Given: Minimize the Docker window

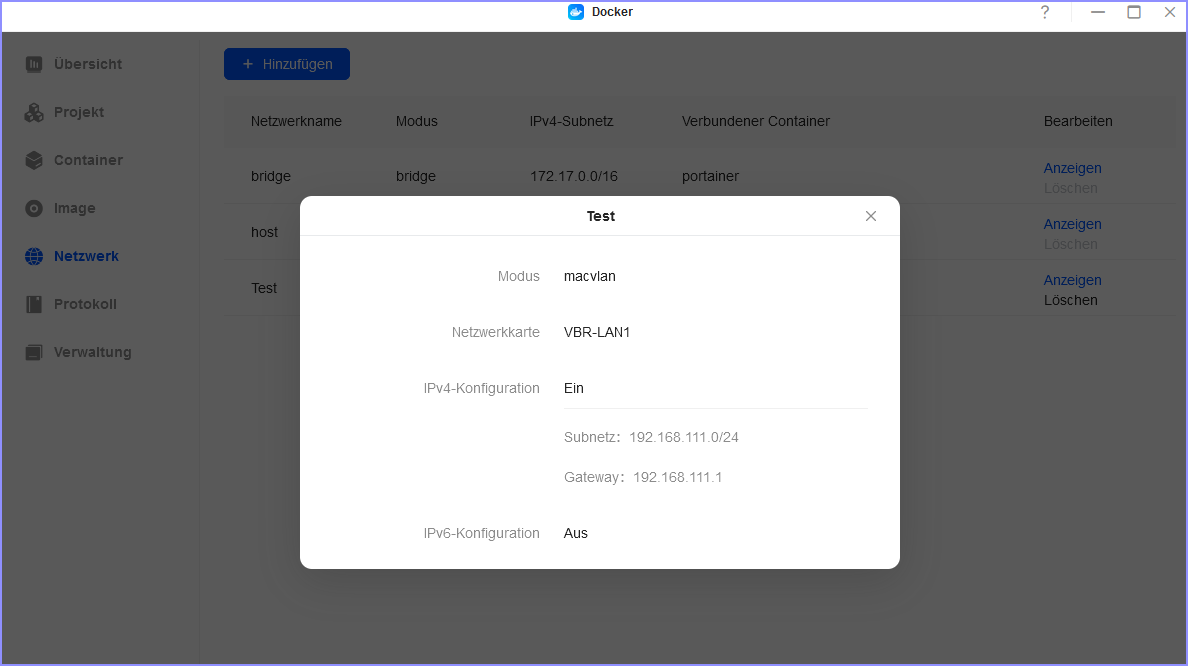Looking at the screenshot, I should pos(1098,12).
